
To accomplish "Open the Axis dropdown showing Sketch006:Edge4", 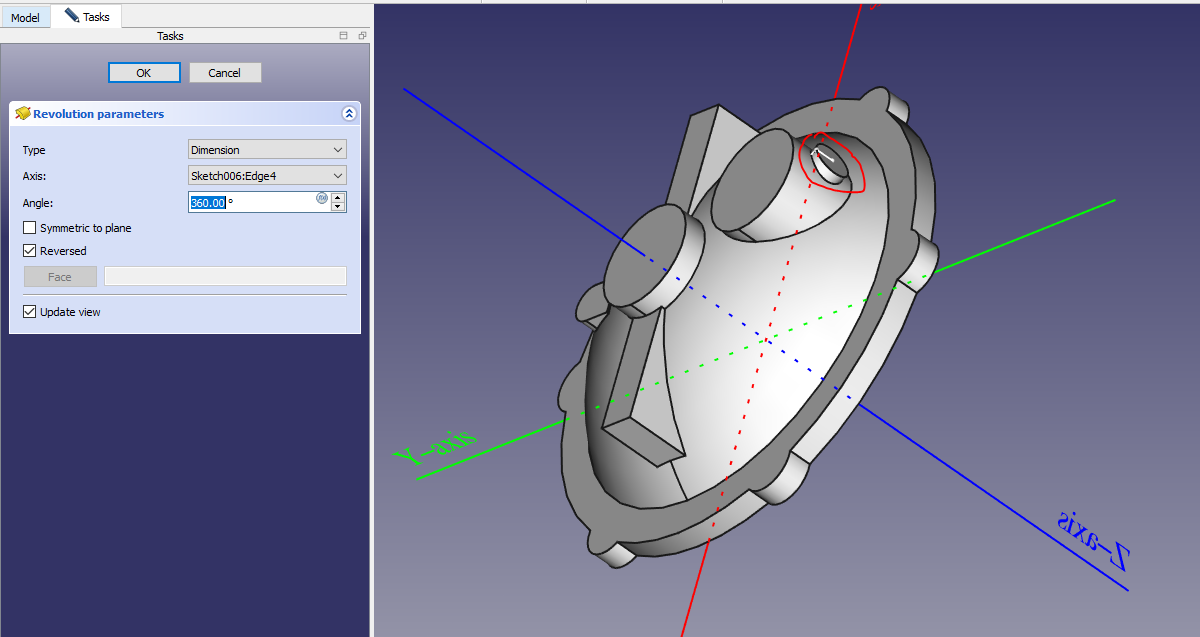I will 267,176.
